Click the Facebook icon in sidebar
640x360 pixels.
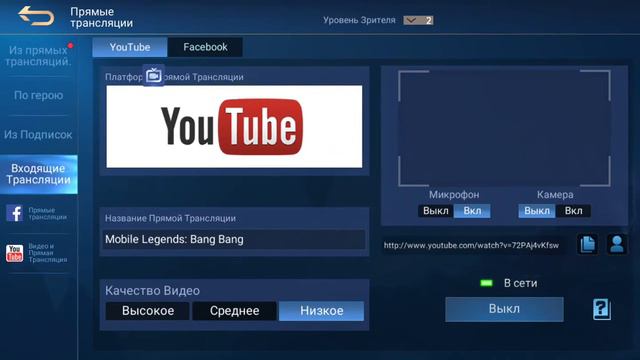[14, 213]
